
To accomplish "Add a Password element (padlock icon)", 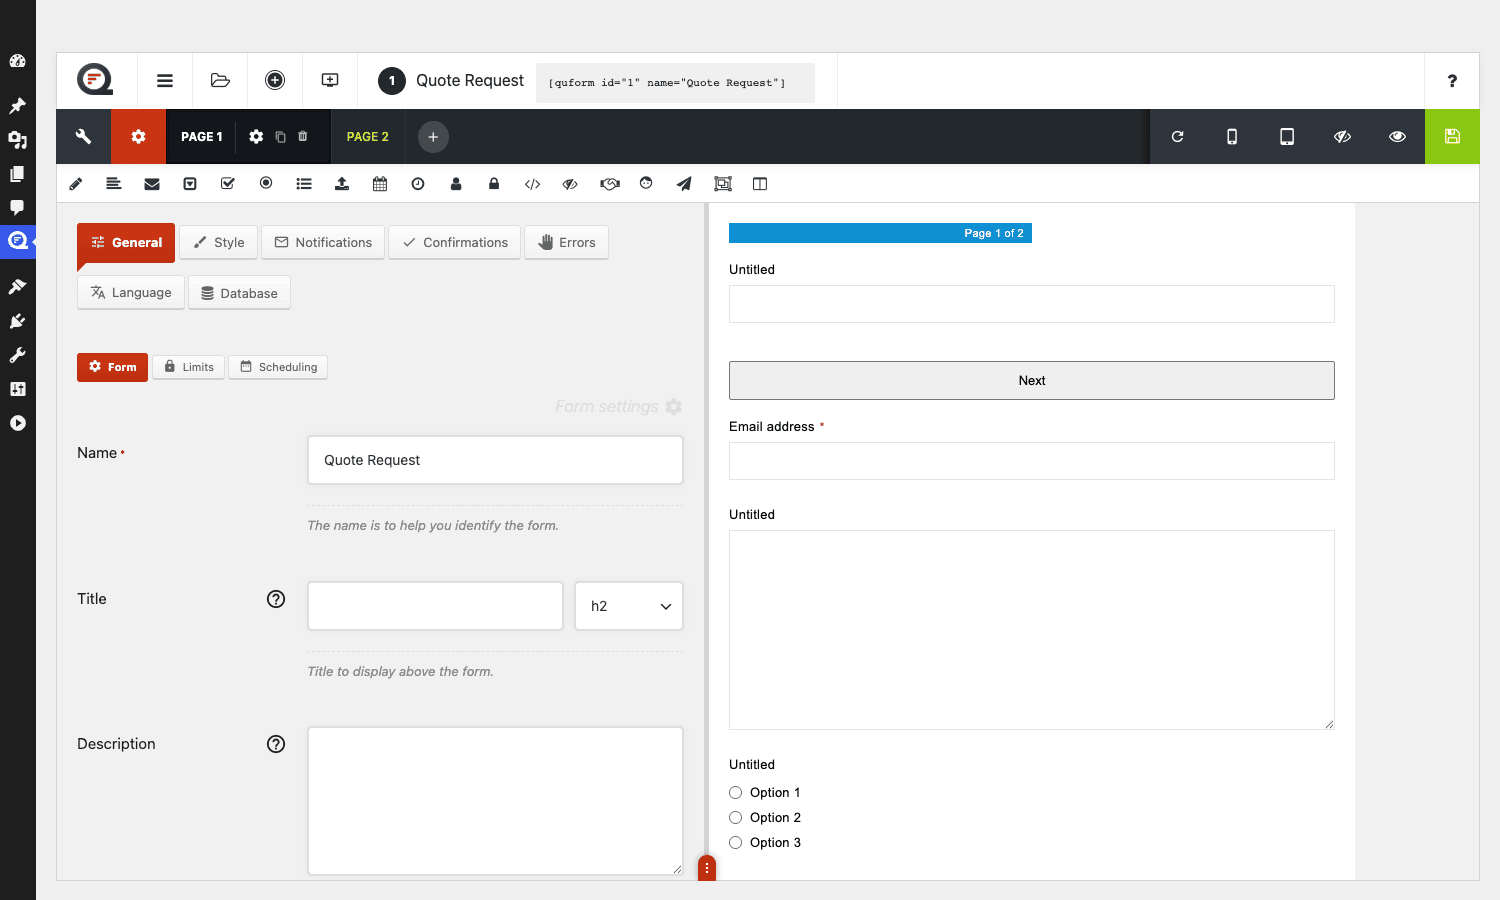I will (x=494, y=184).
